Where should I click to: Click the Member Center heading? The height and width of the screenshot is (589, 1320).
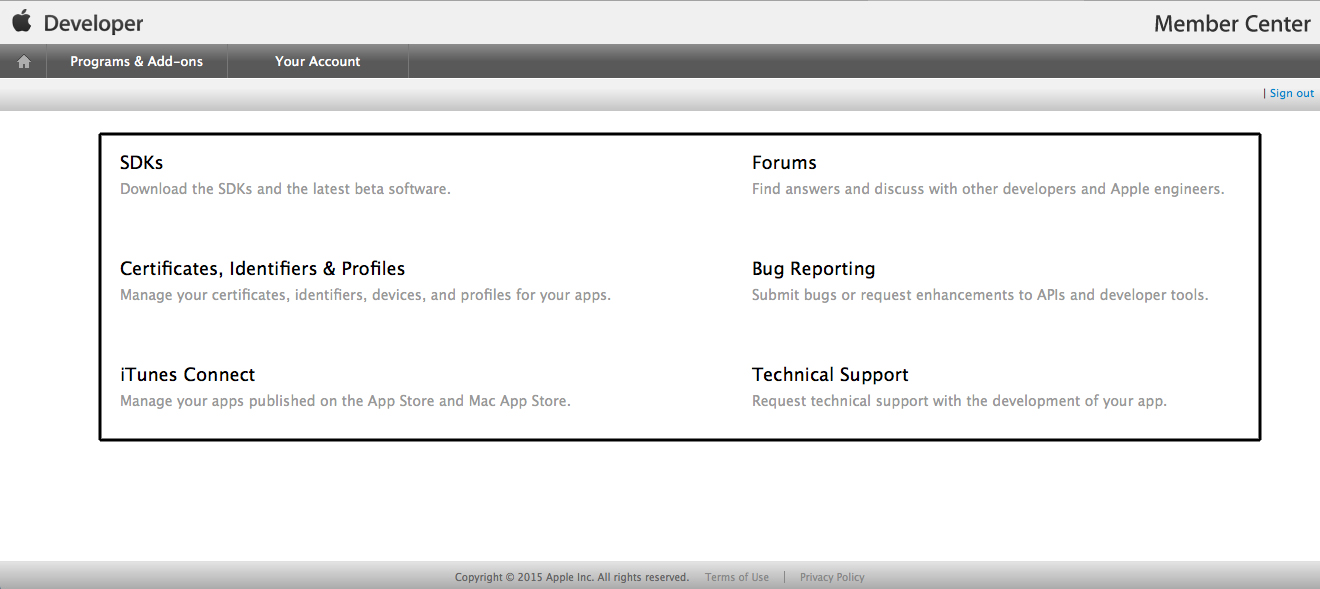1232,24
